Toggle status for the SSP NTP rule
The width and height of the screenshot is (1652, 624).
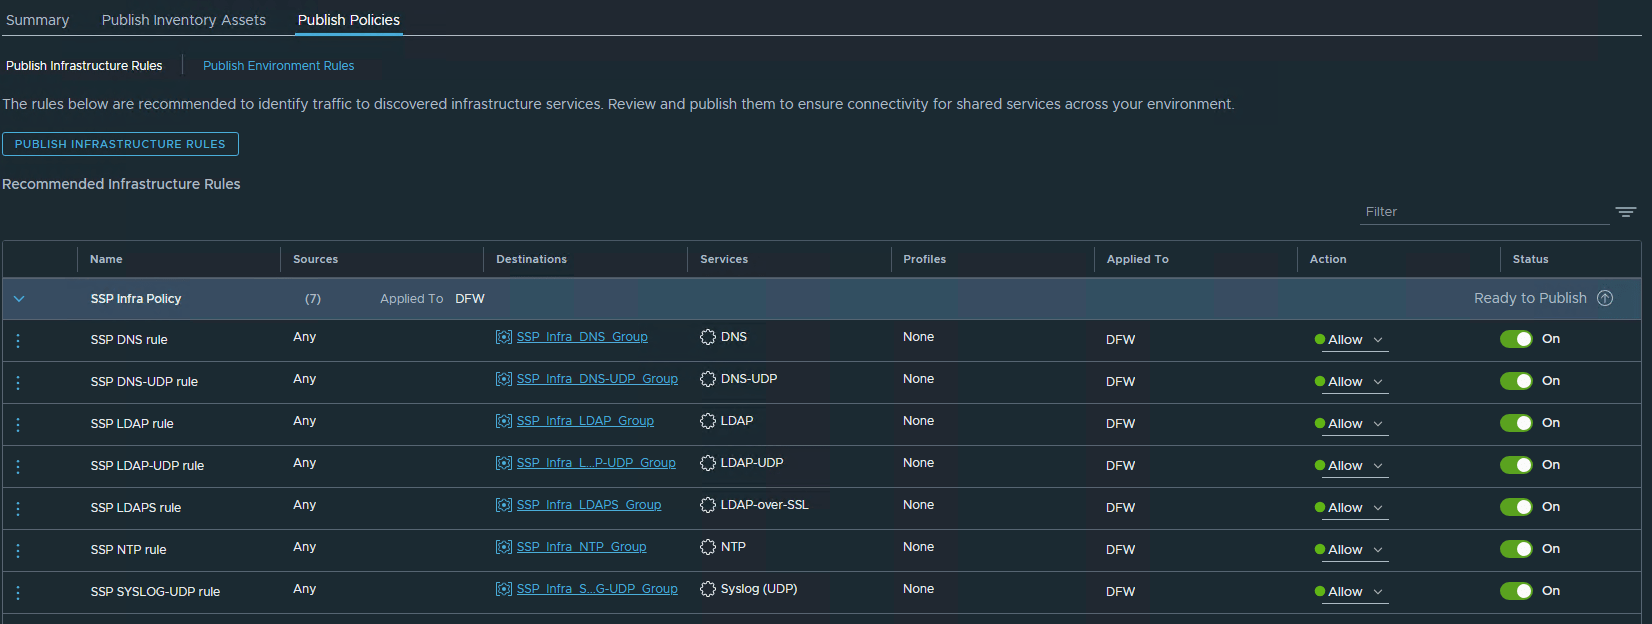tap(1516, 549)
